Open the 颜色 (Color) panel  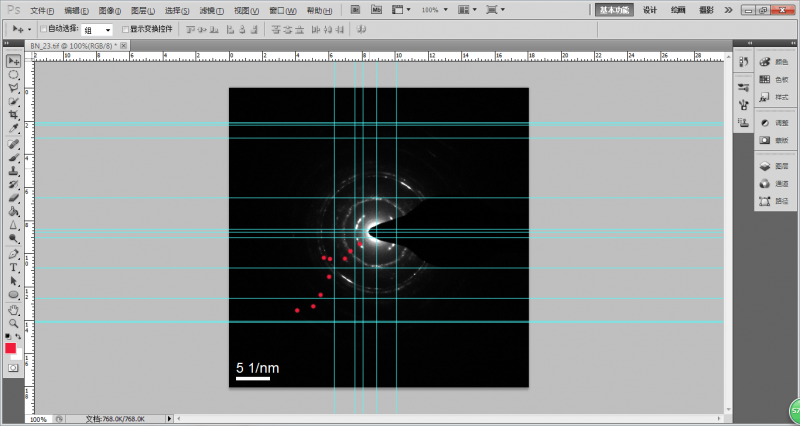774,62
